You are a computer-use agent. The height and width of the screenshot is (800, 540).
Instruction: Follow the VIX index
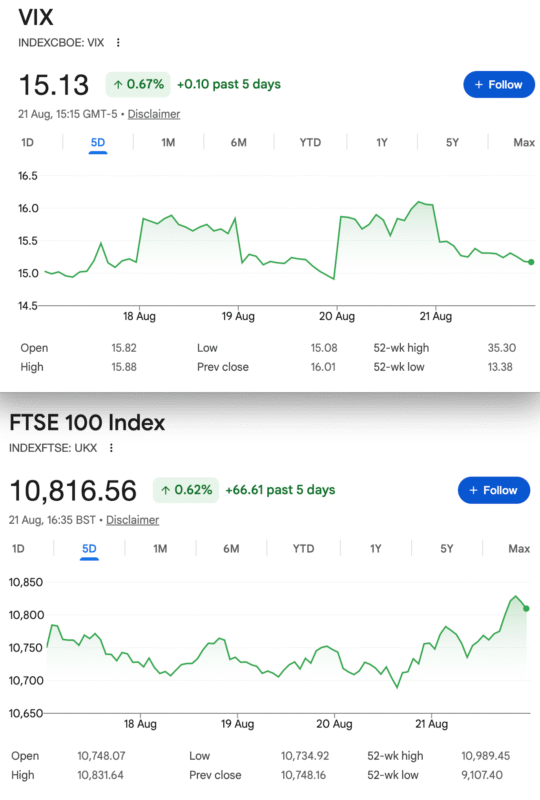coord(499,85)
